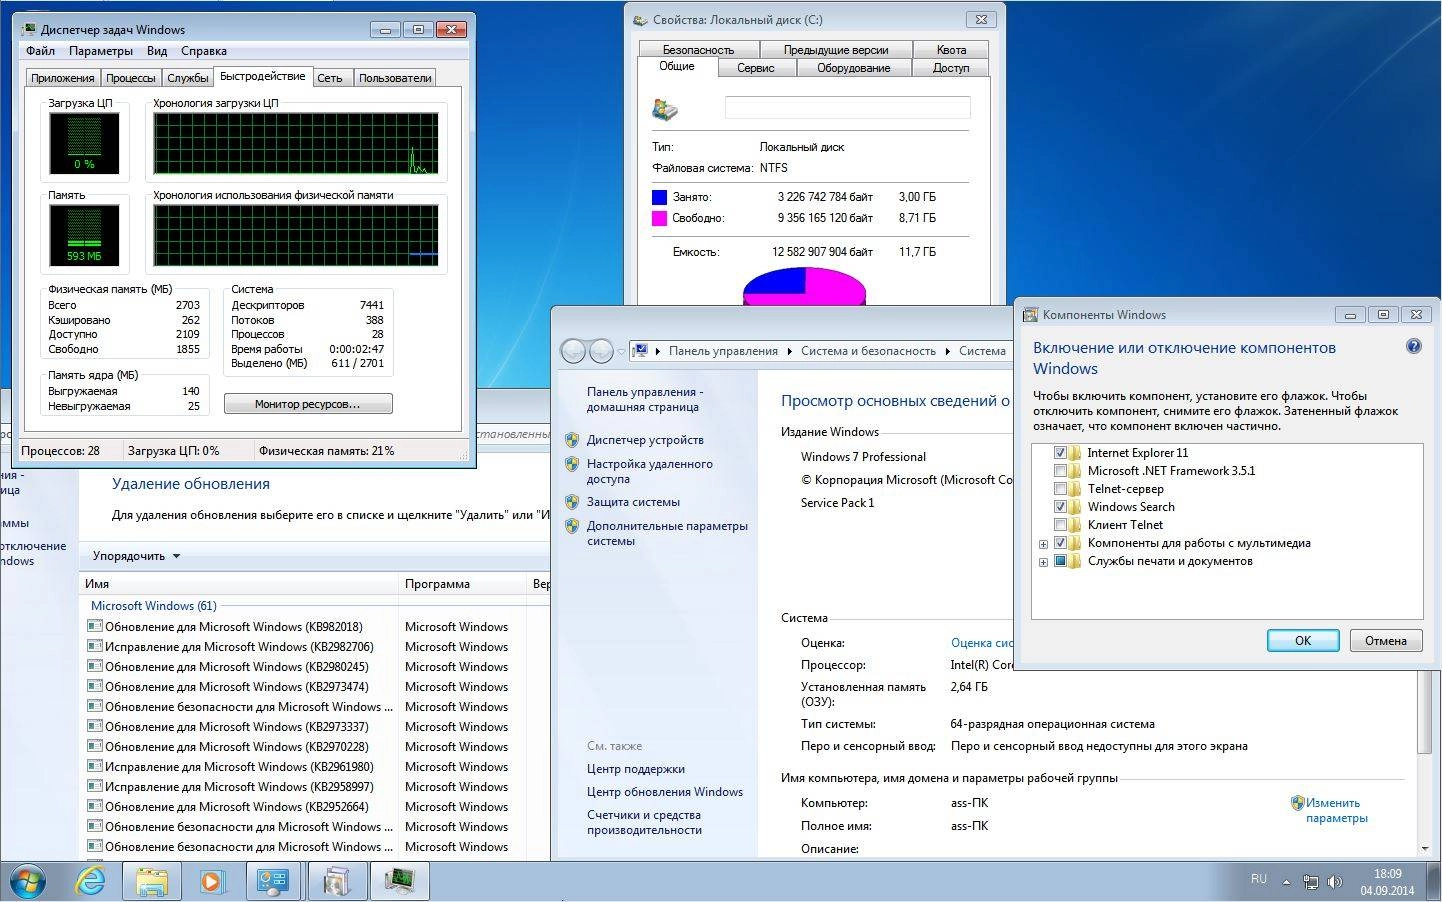Image resolution: width=1442 pixels, height=902 pixels.
Task: Enable the Клиент Telnet checkbox
Action: tap(1060, 525)
